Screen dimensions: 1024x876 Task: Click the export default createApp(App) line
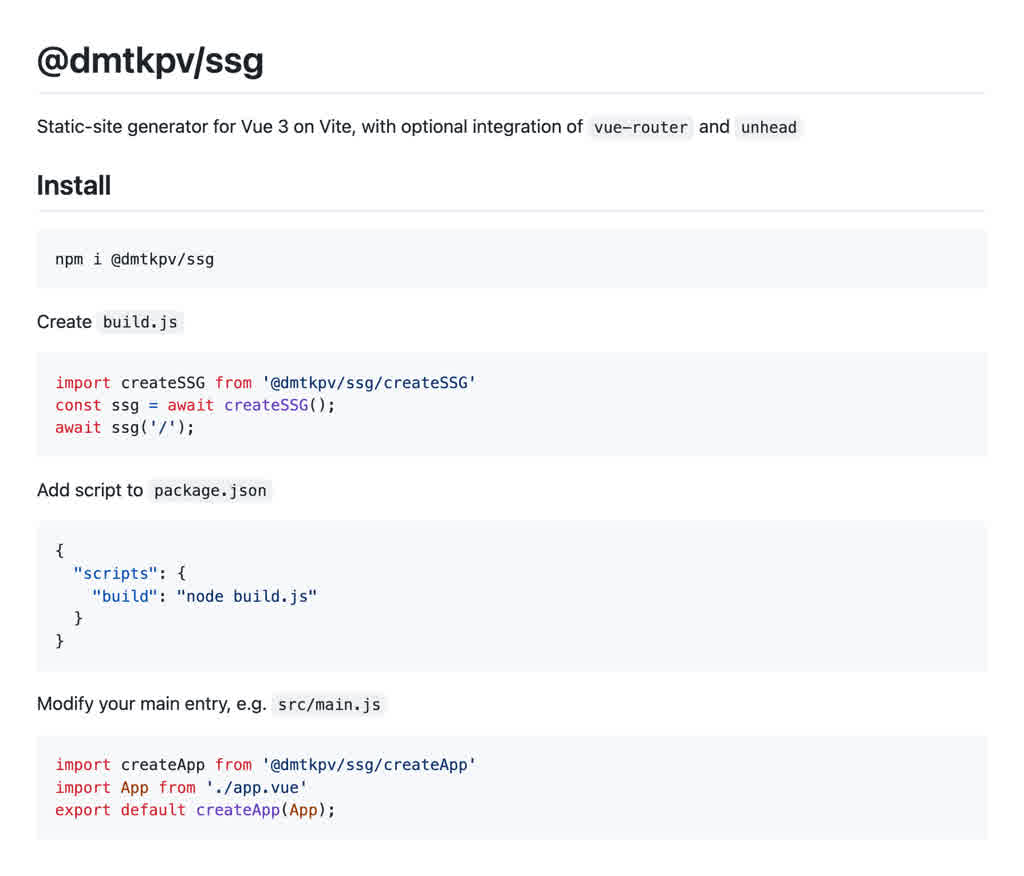195,810
